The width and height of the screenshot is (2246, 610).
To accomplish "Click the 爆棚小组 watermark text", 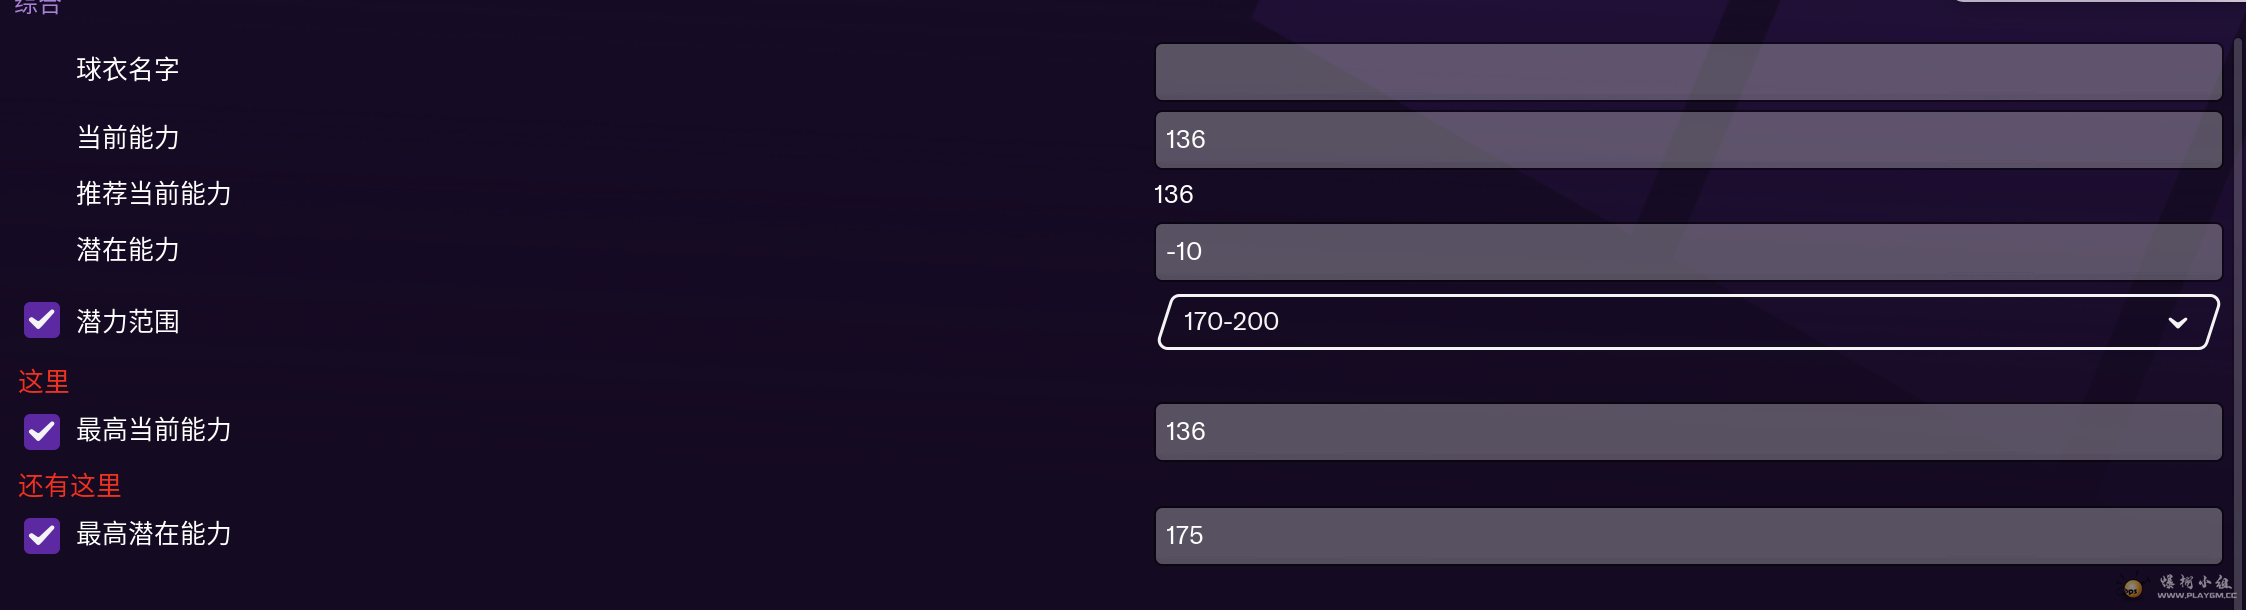I will (2195, 582).
